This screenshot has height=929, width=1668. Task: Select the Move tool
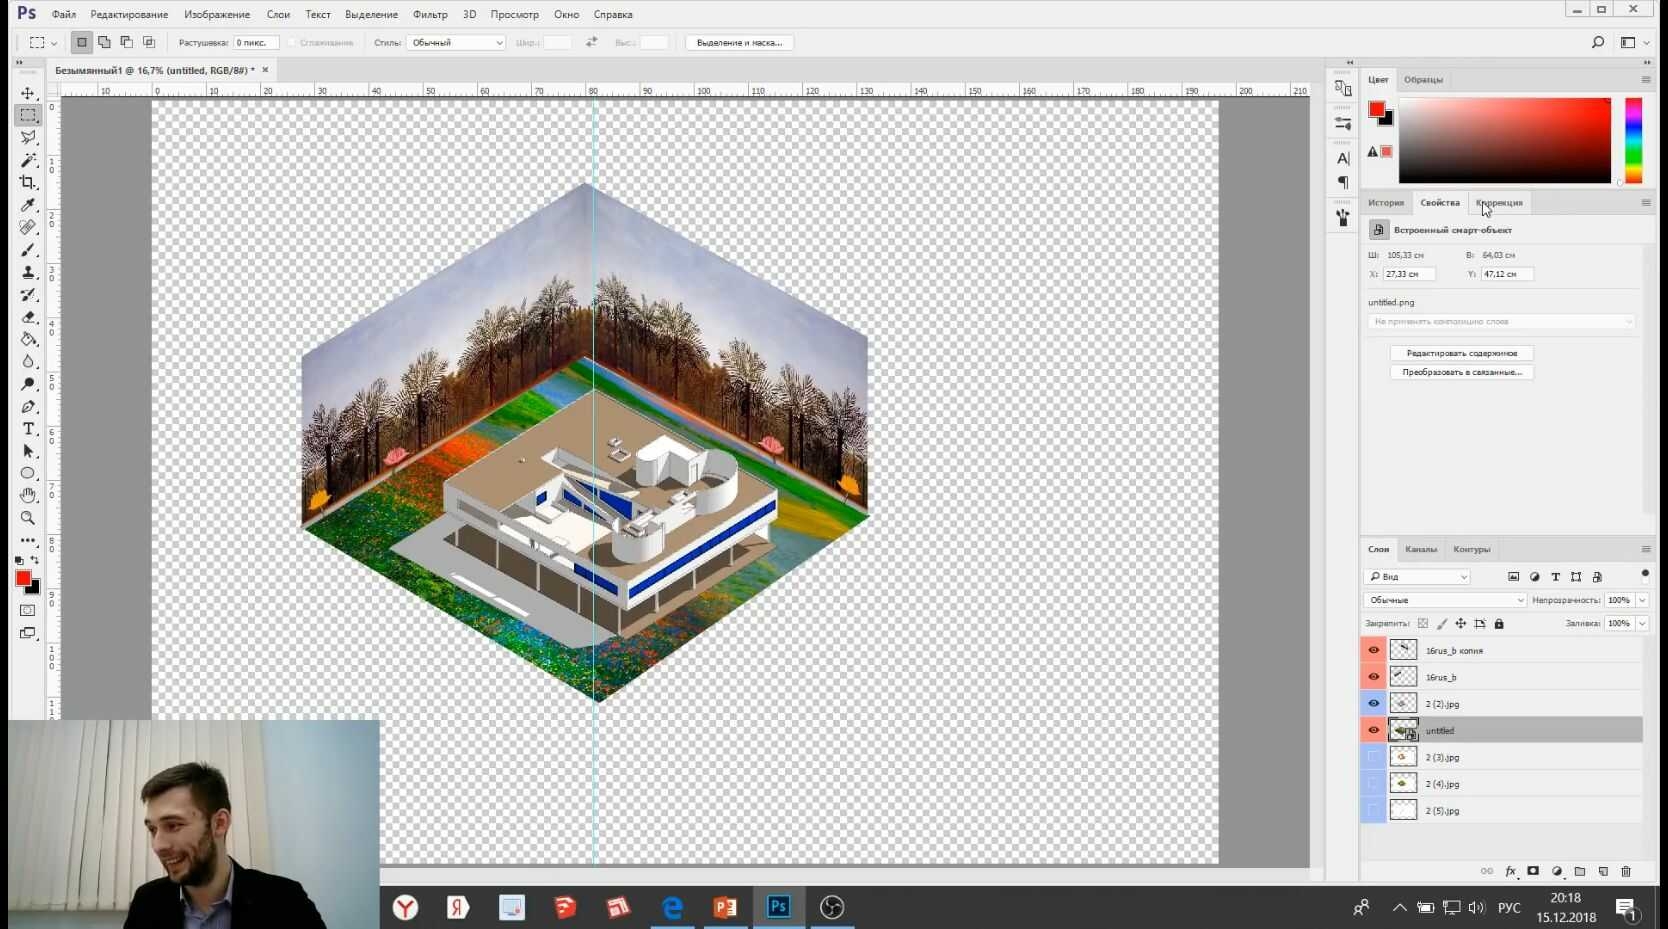point(28,93)
